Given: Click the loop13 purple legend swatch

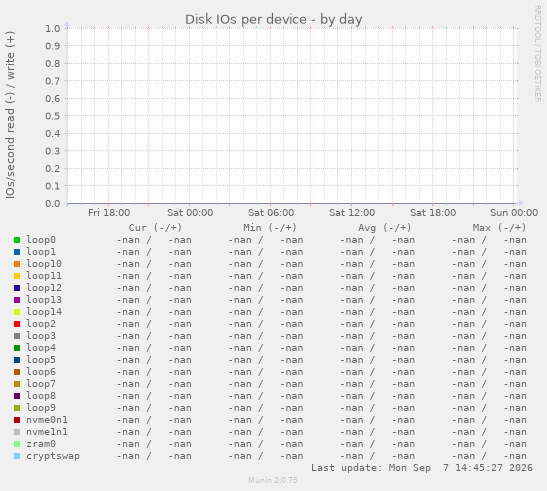Looking at the screenshot, I should click(x=17, y=300).
